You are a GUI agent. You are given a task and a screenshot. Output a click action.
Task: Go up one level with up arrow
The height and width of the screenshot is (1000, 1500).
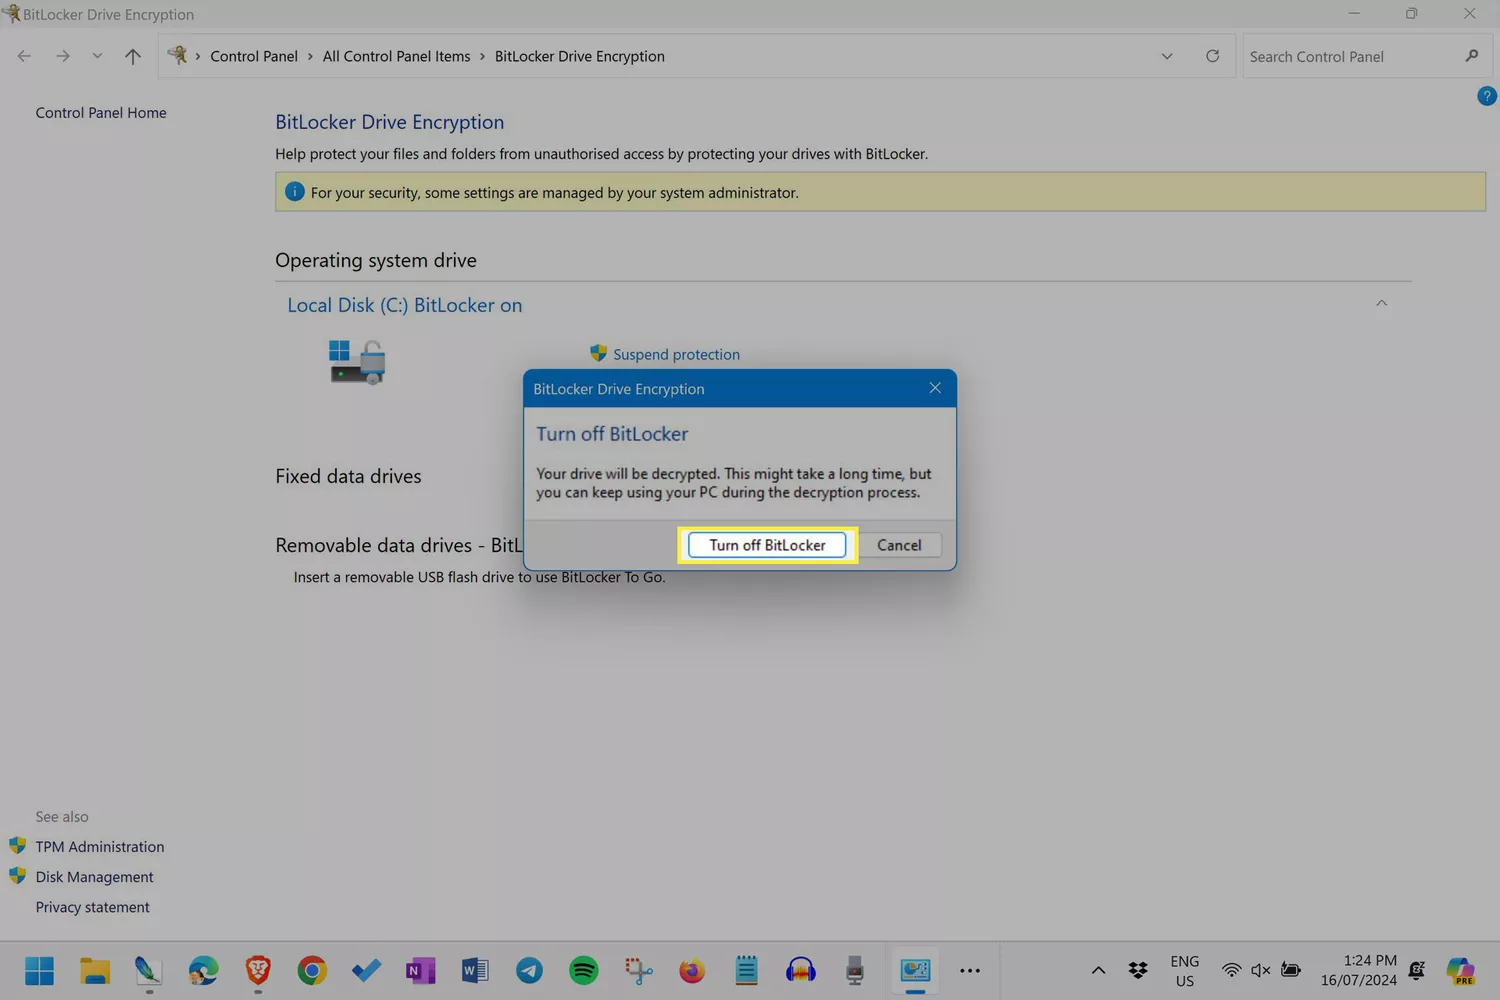coord(132,56)
